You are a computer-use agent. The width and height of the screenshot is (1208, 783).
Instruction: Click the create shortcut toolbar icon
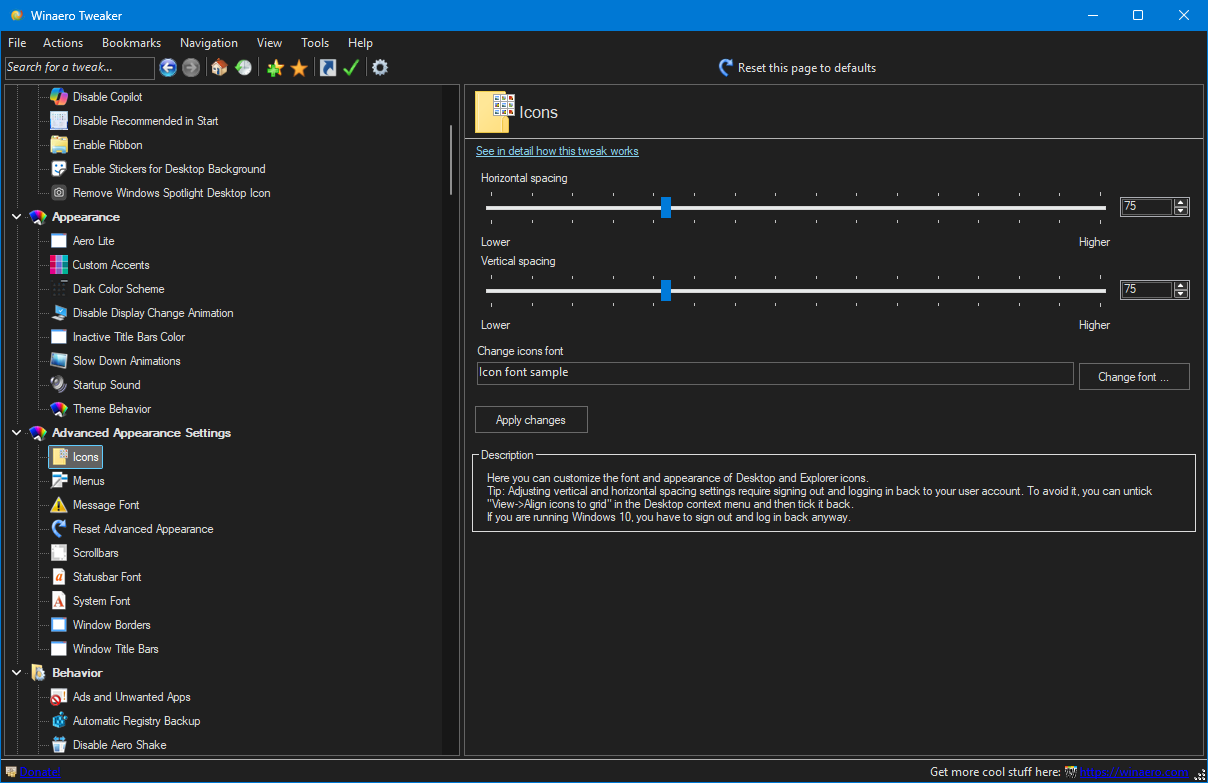(x=327, y=68)
